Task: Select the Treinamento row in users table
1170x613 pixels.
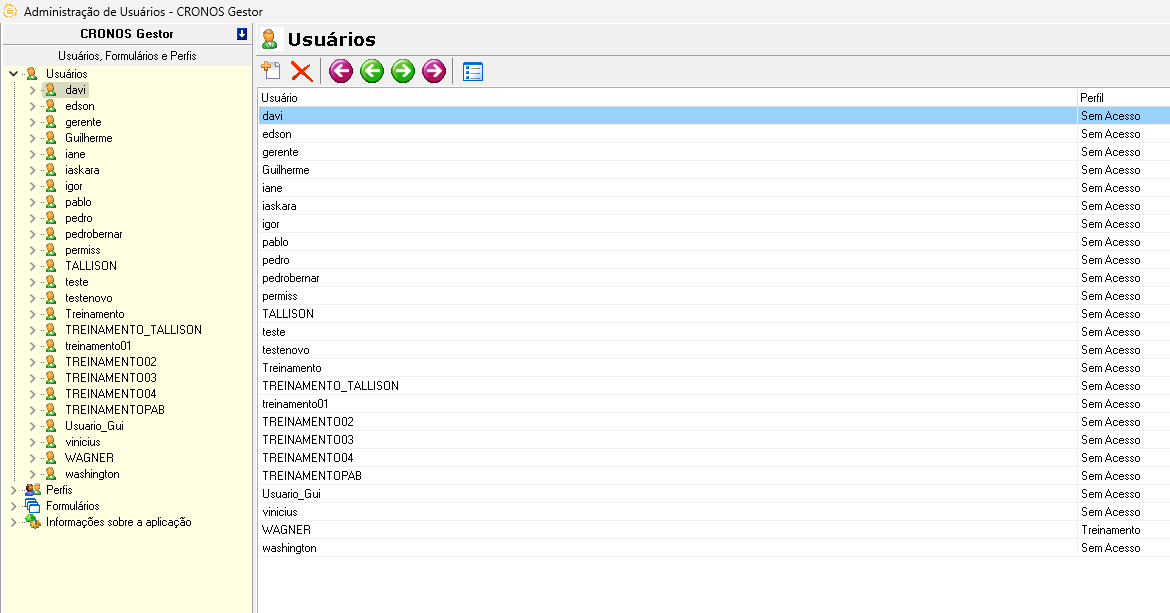Action: 714,368
